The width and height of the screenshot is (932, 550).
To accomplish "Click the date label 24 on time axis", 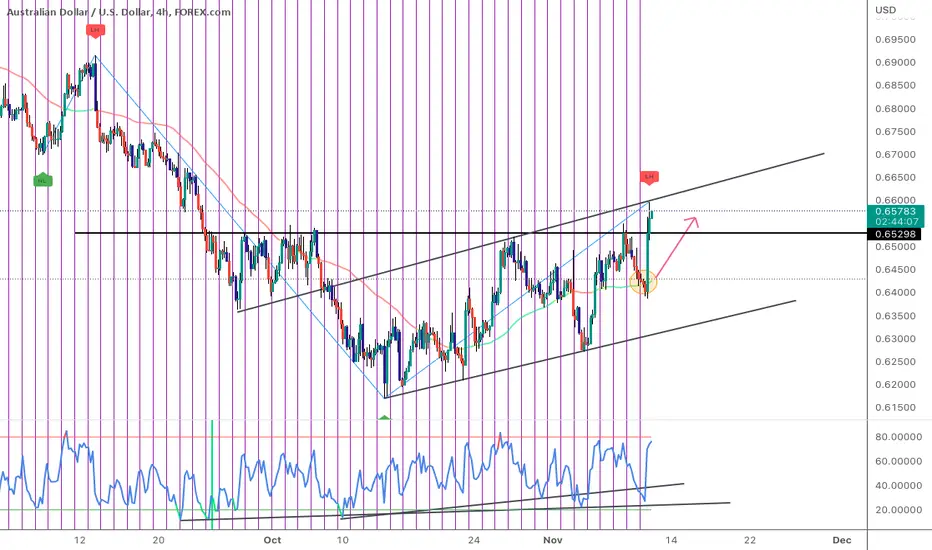I will 474,540.
